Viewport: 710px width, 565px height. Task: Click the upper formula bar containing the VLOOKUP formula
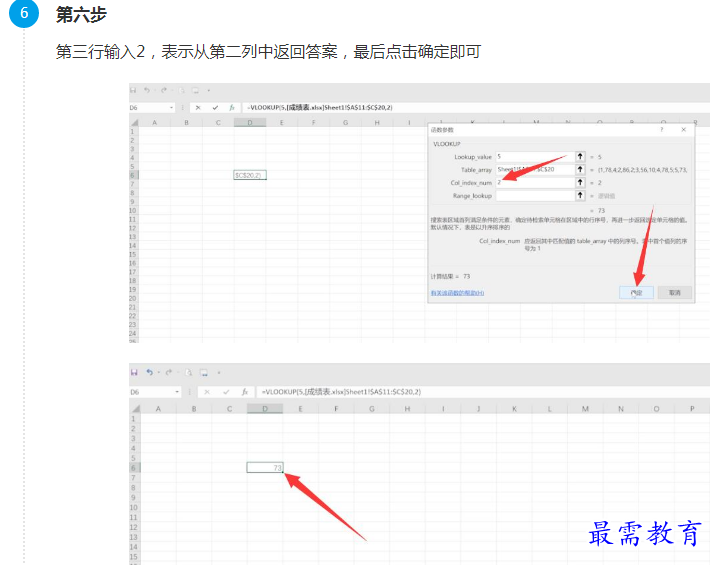[x=475, y=108]
